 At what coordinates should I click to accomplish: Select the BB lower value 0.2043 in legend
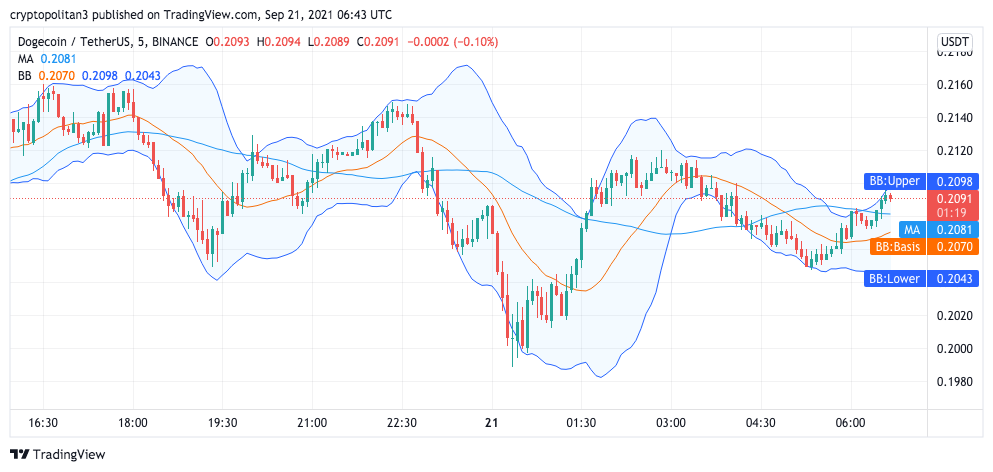click(142, 76)
